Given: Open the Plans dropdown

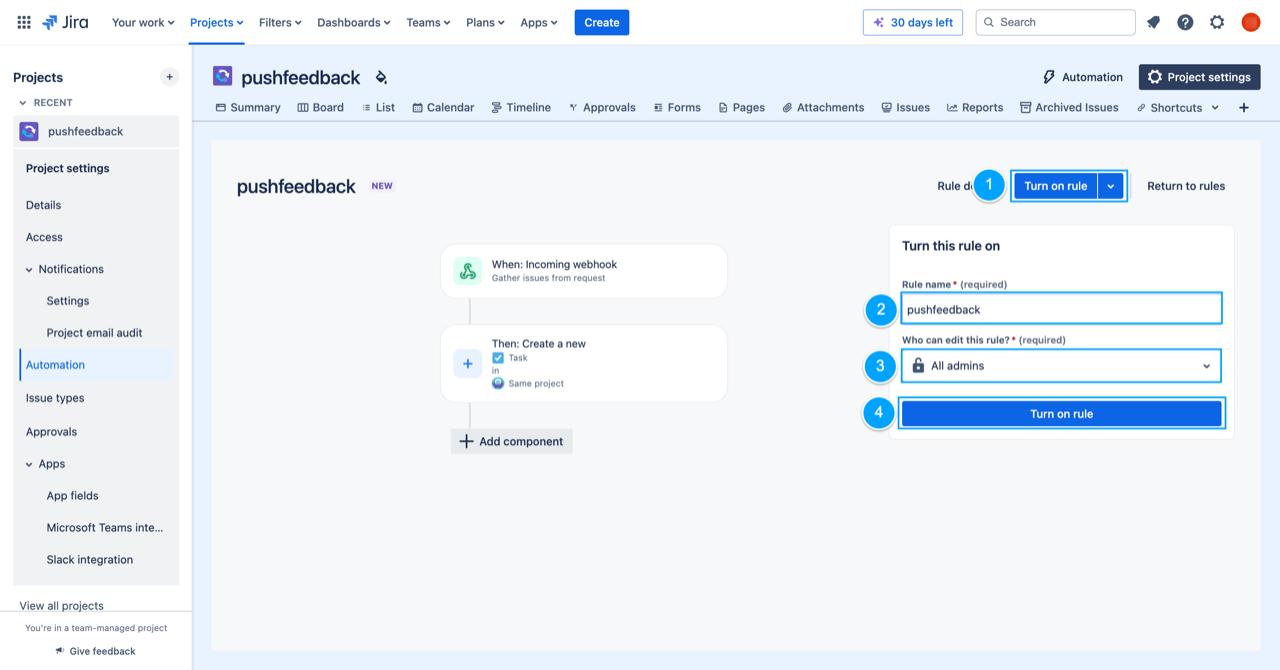Looking at the screenshot, I should click(x=485, y=22).
